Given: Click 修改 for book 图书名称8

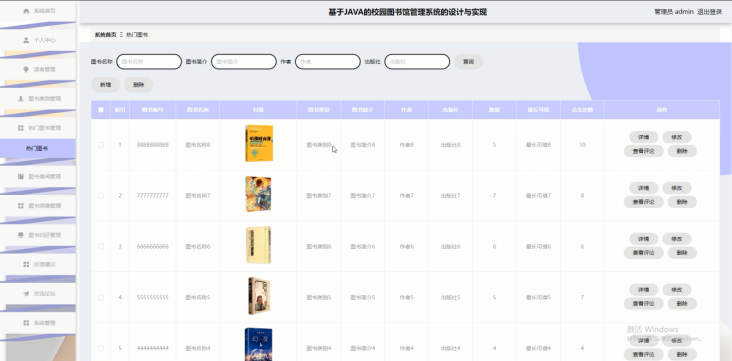Looking at the screenshot, I should [677, 137].
